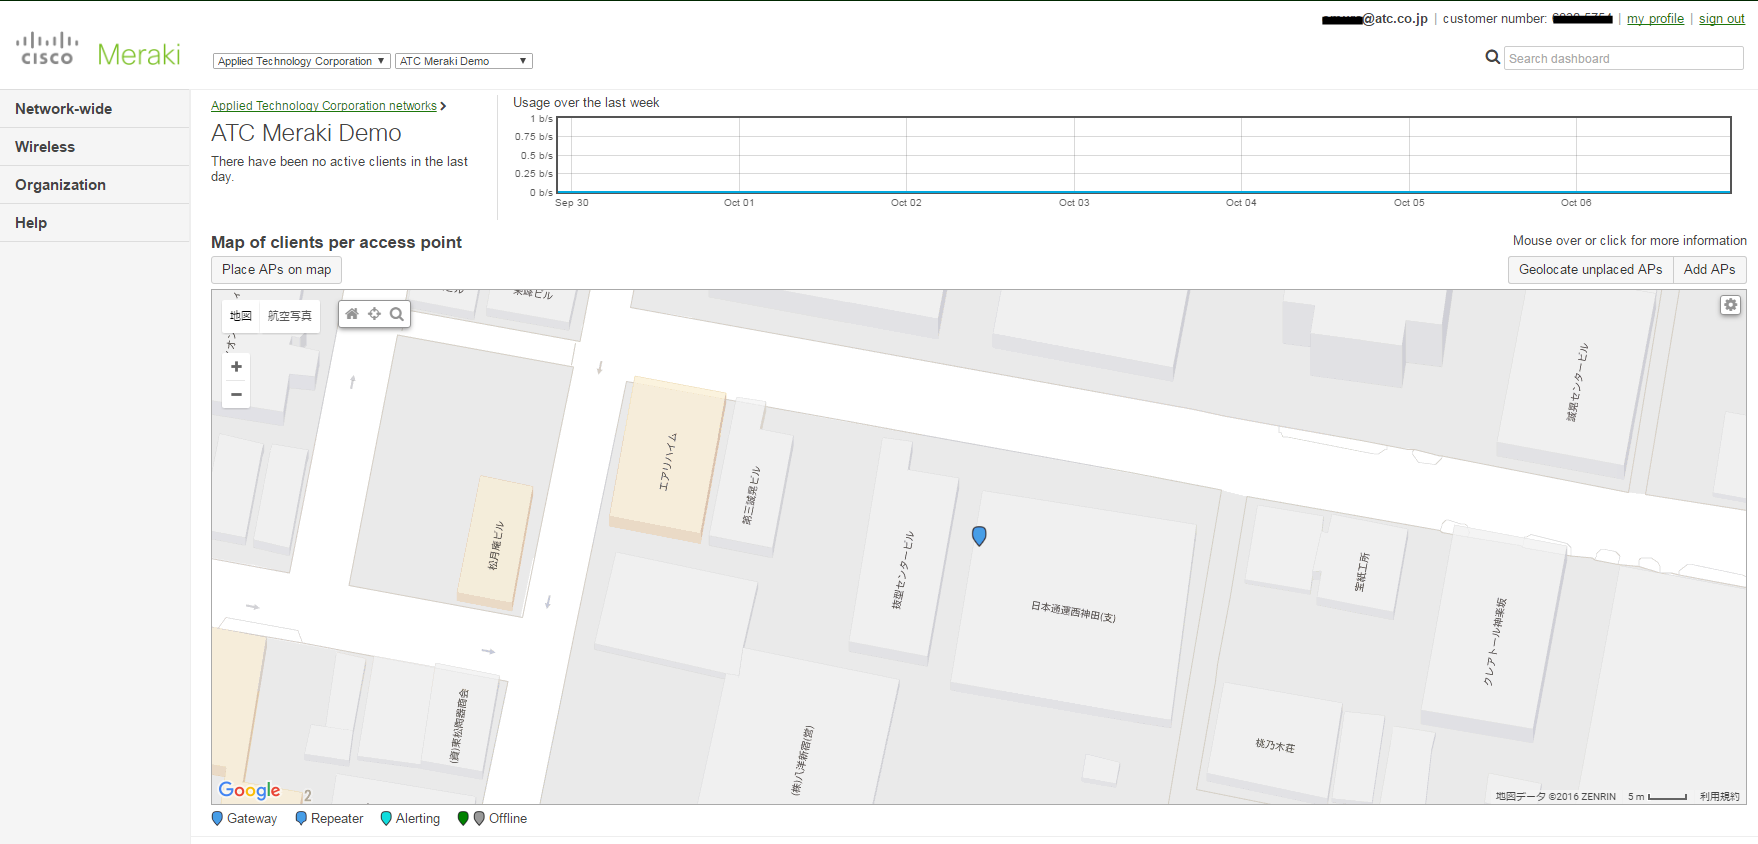
Task: Click the Alerting legend marker icon
Action: [386, 818]
